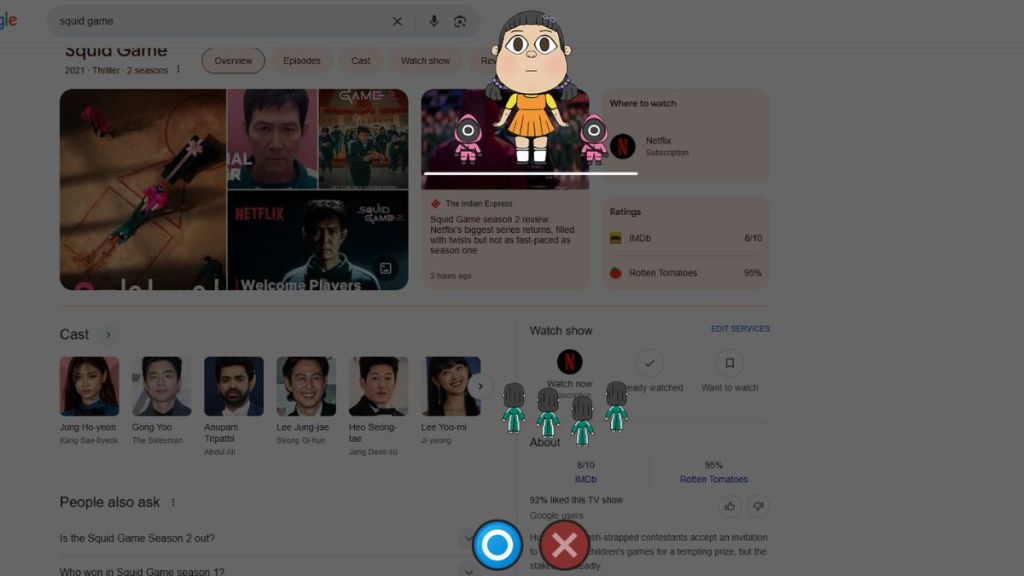Click the Netflix Watch now icon
The image size is (1024, 576).
click(569, 362)
